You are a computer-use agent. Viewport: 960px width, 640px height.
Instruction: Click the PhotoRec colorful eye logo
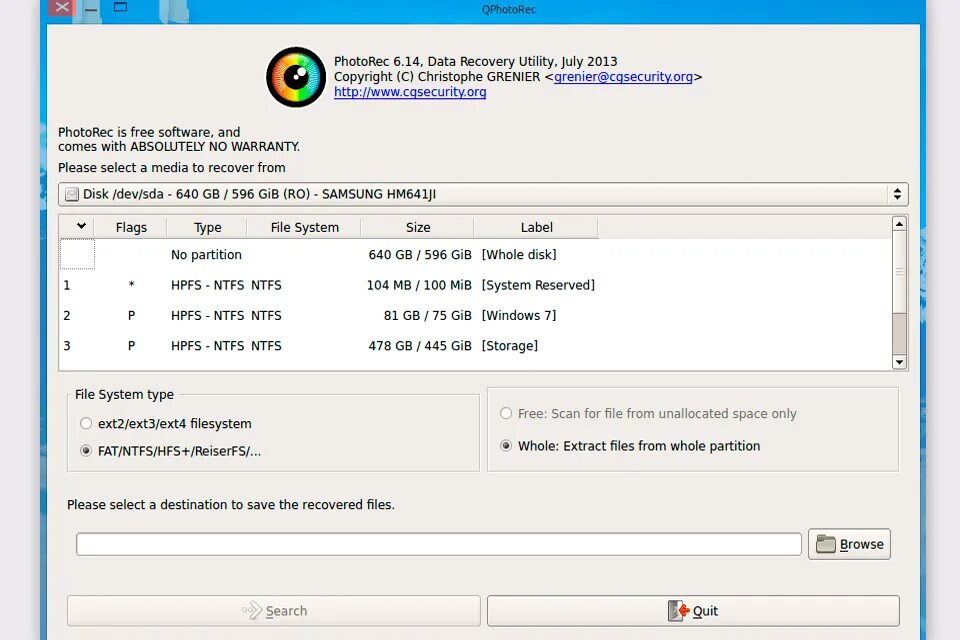coord(296,77)
